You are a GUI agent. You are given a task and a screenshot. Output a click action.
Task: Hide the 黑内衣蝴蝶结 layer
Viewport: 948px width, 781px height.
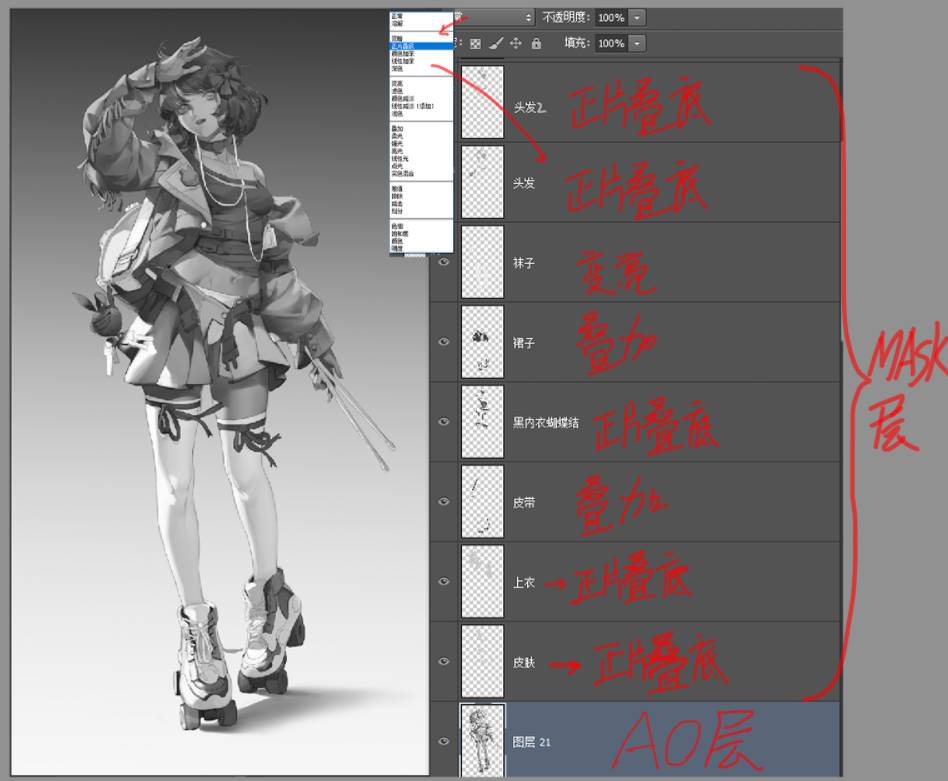(444, 422)
